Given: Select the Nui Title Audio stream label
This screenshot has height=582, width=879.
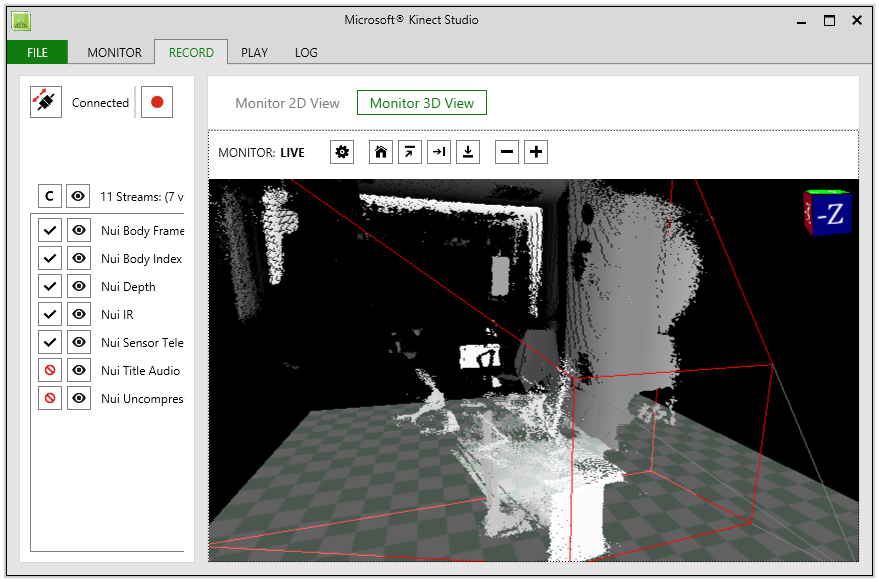Looking at the screenshot, I should click(141, 371).
